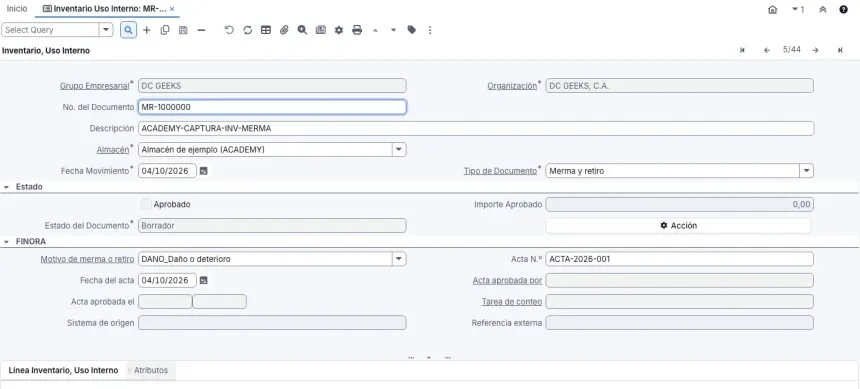
Task: Collapse the FINORA section
Action: pos(7,241)
